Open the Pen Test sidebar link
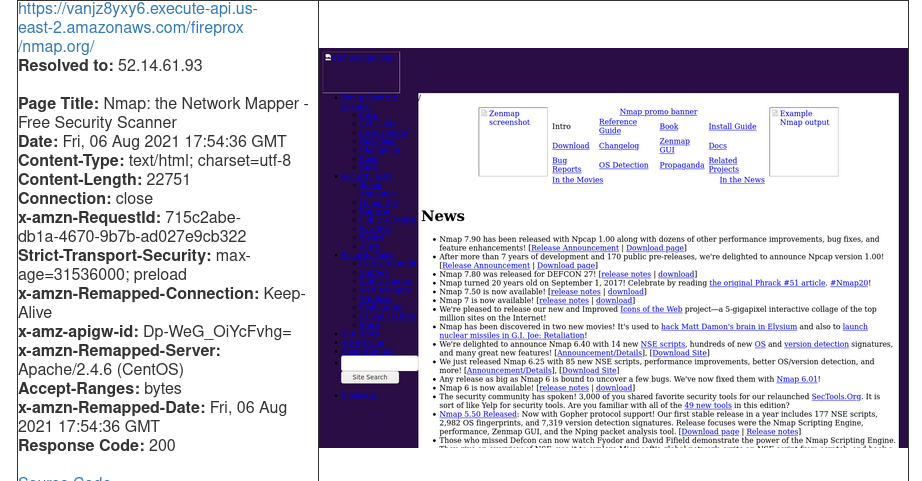922x481 pixels. tap(375, 229)
